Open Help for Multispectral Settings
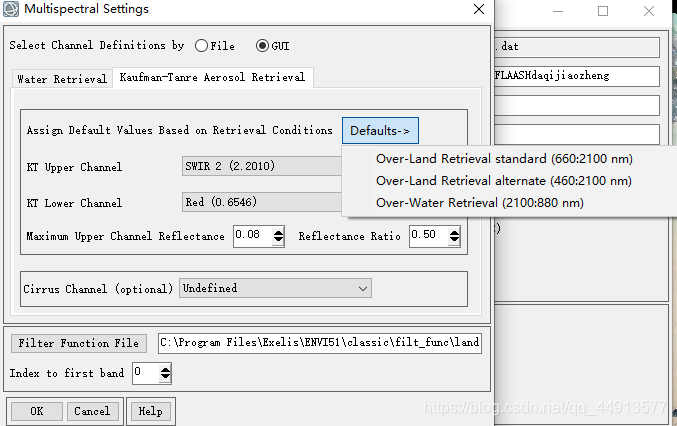This screenshot has height=426, width=677. [150, 411]
